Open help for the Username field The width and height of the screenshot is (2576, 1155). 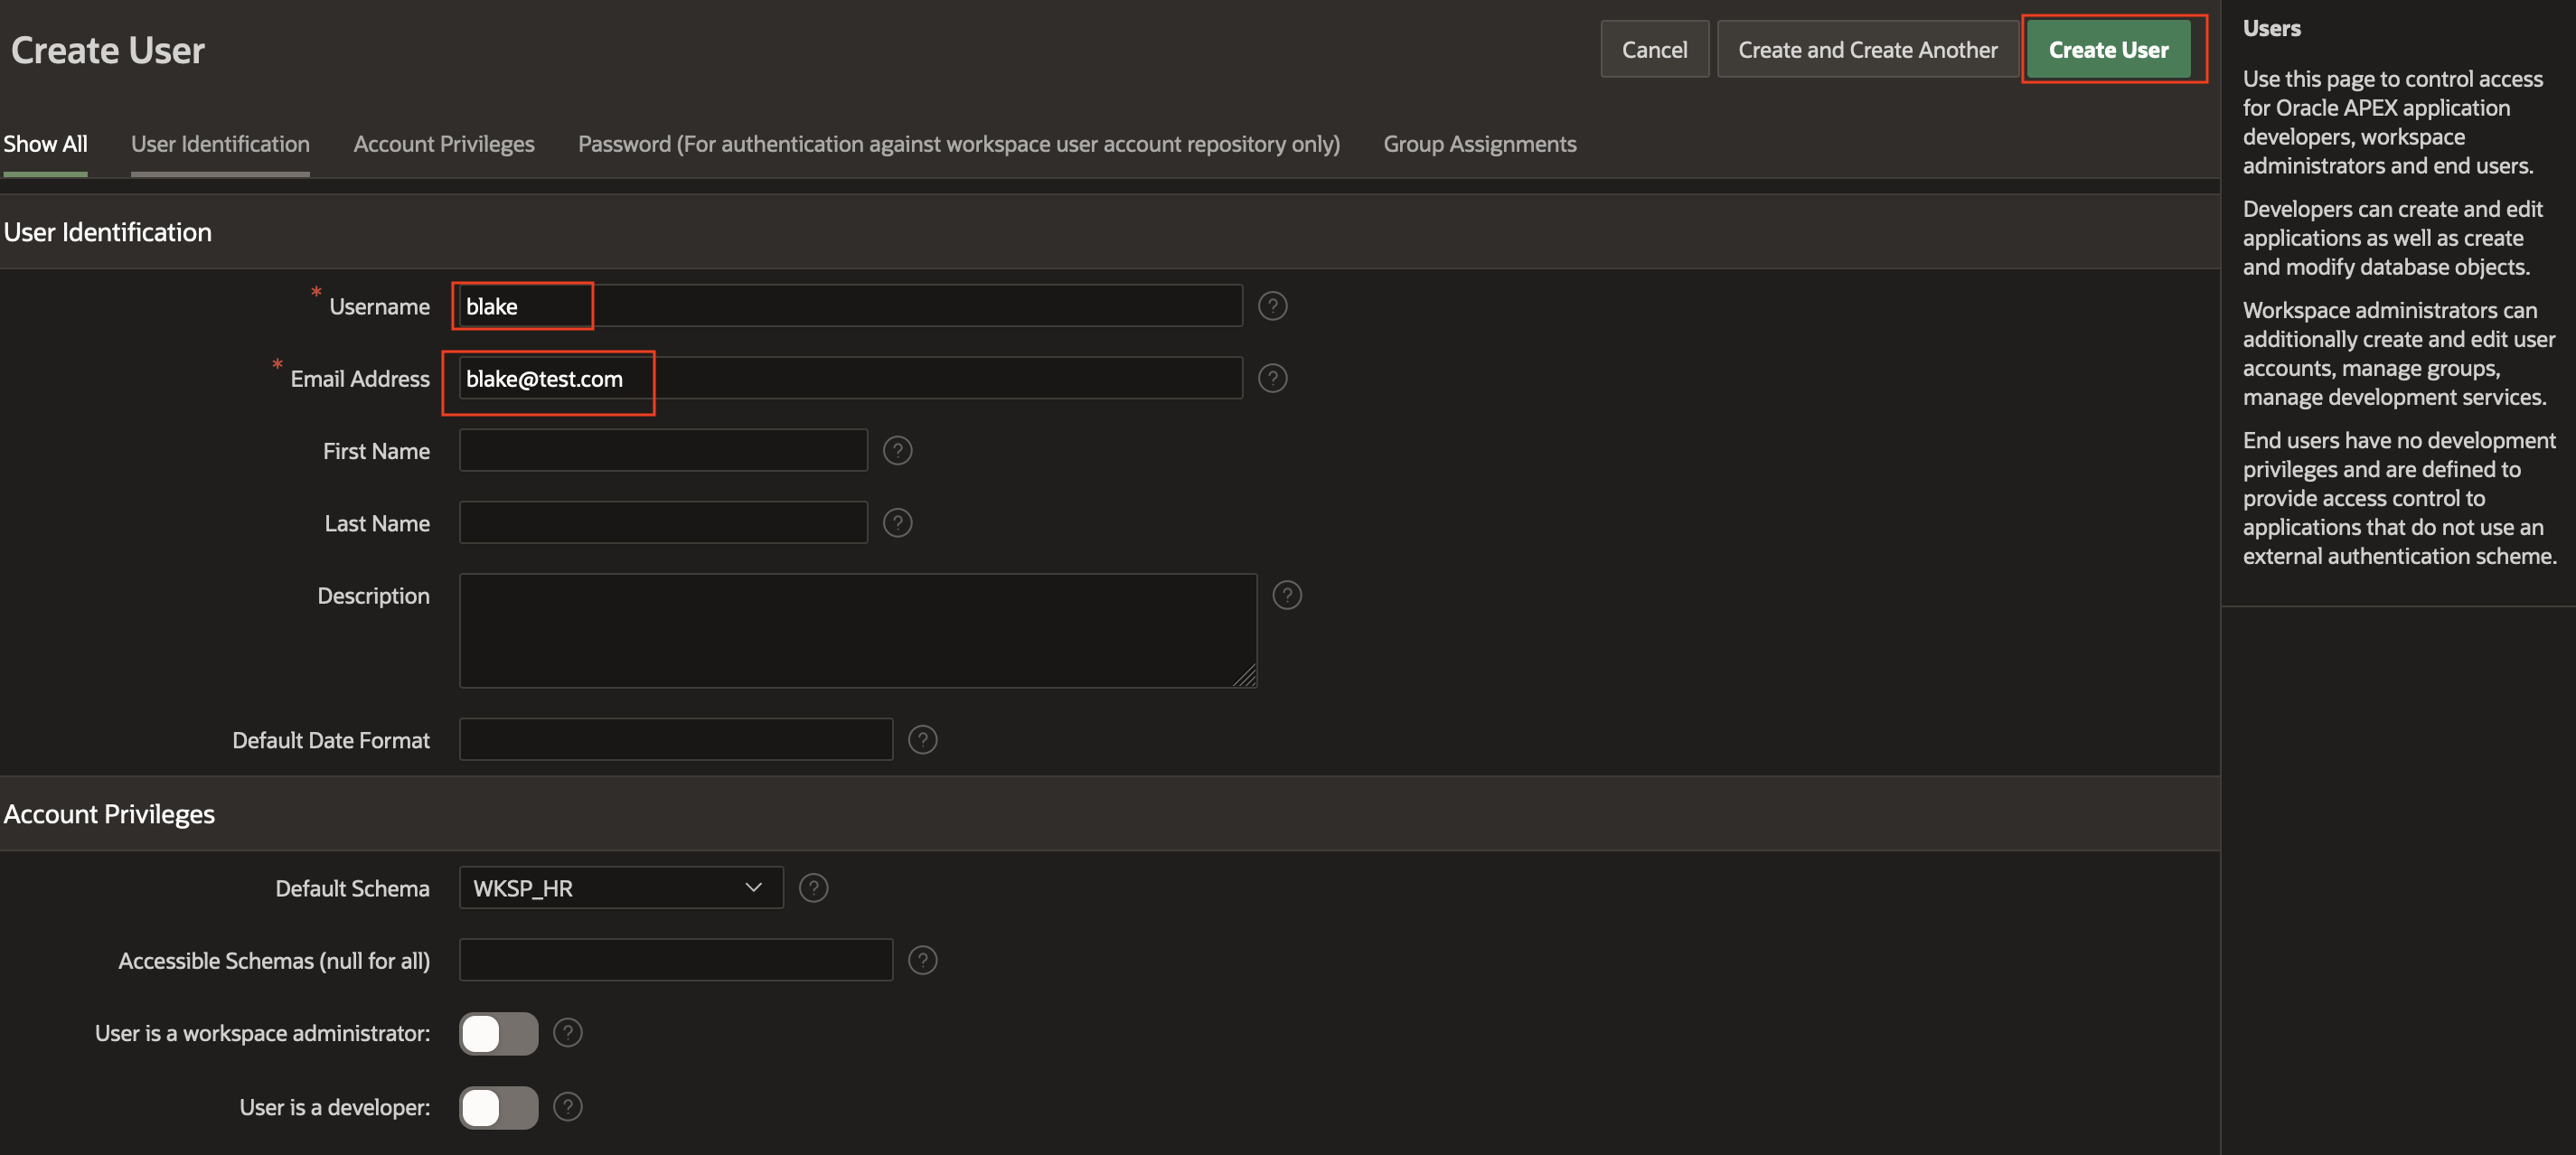click(1272, 306)
